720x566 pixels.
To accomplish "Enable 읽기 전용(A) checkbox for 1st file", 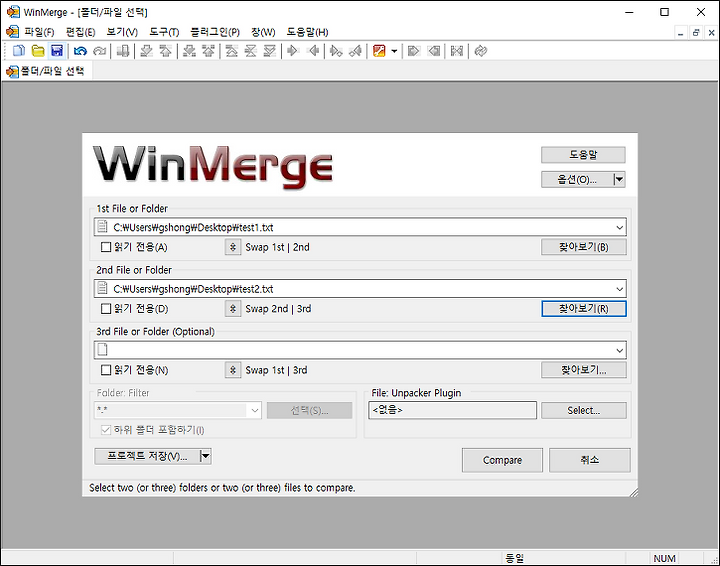I will click(106, 247).
